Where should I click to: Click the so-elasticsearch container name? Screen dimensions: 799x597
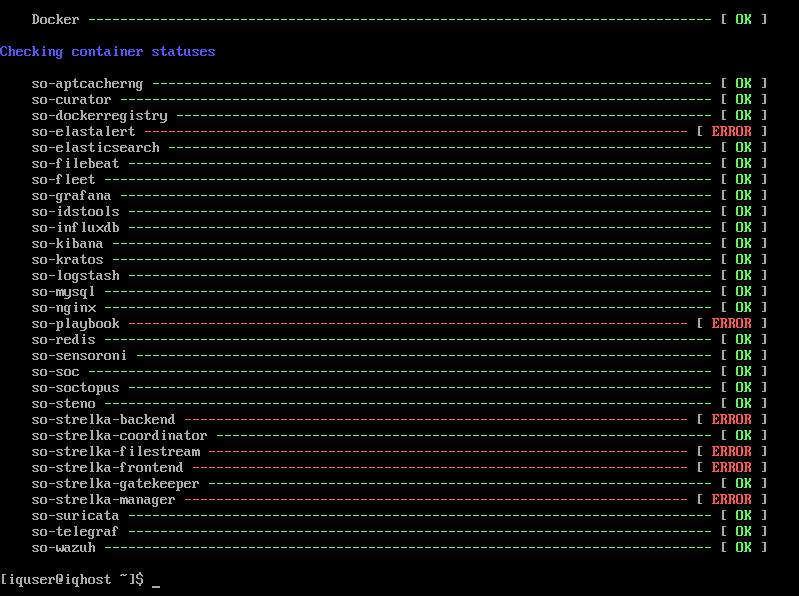pyautogui.click(x=95, y=148)
